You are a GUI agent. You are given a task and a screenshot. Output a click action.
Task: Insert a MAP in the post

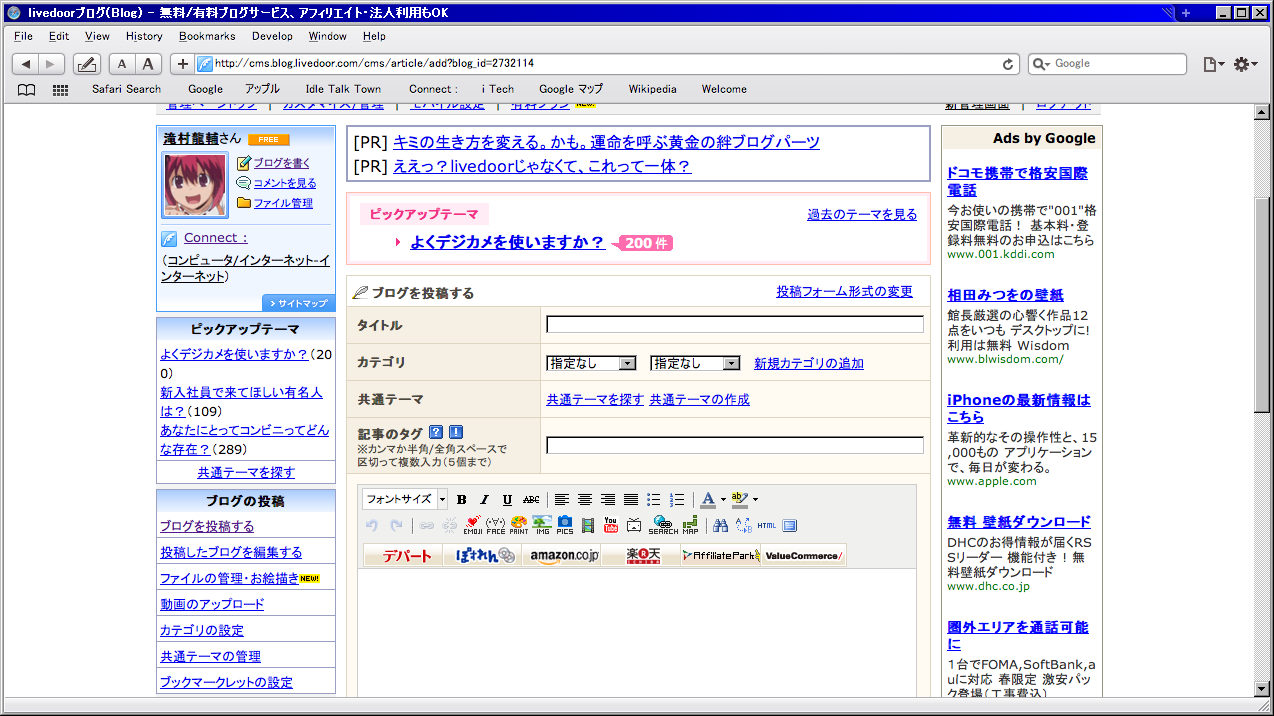click(690, 525)
